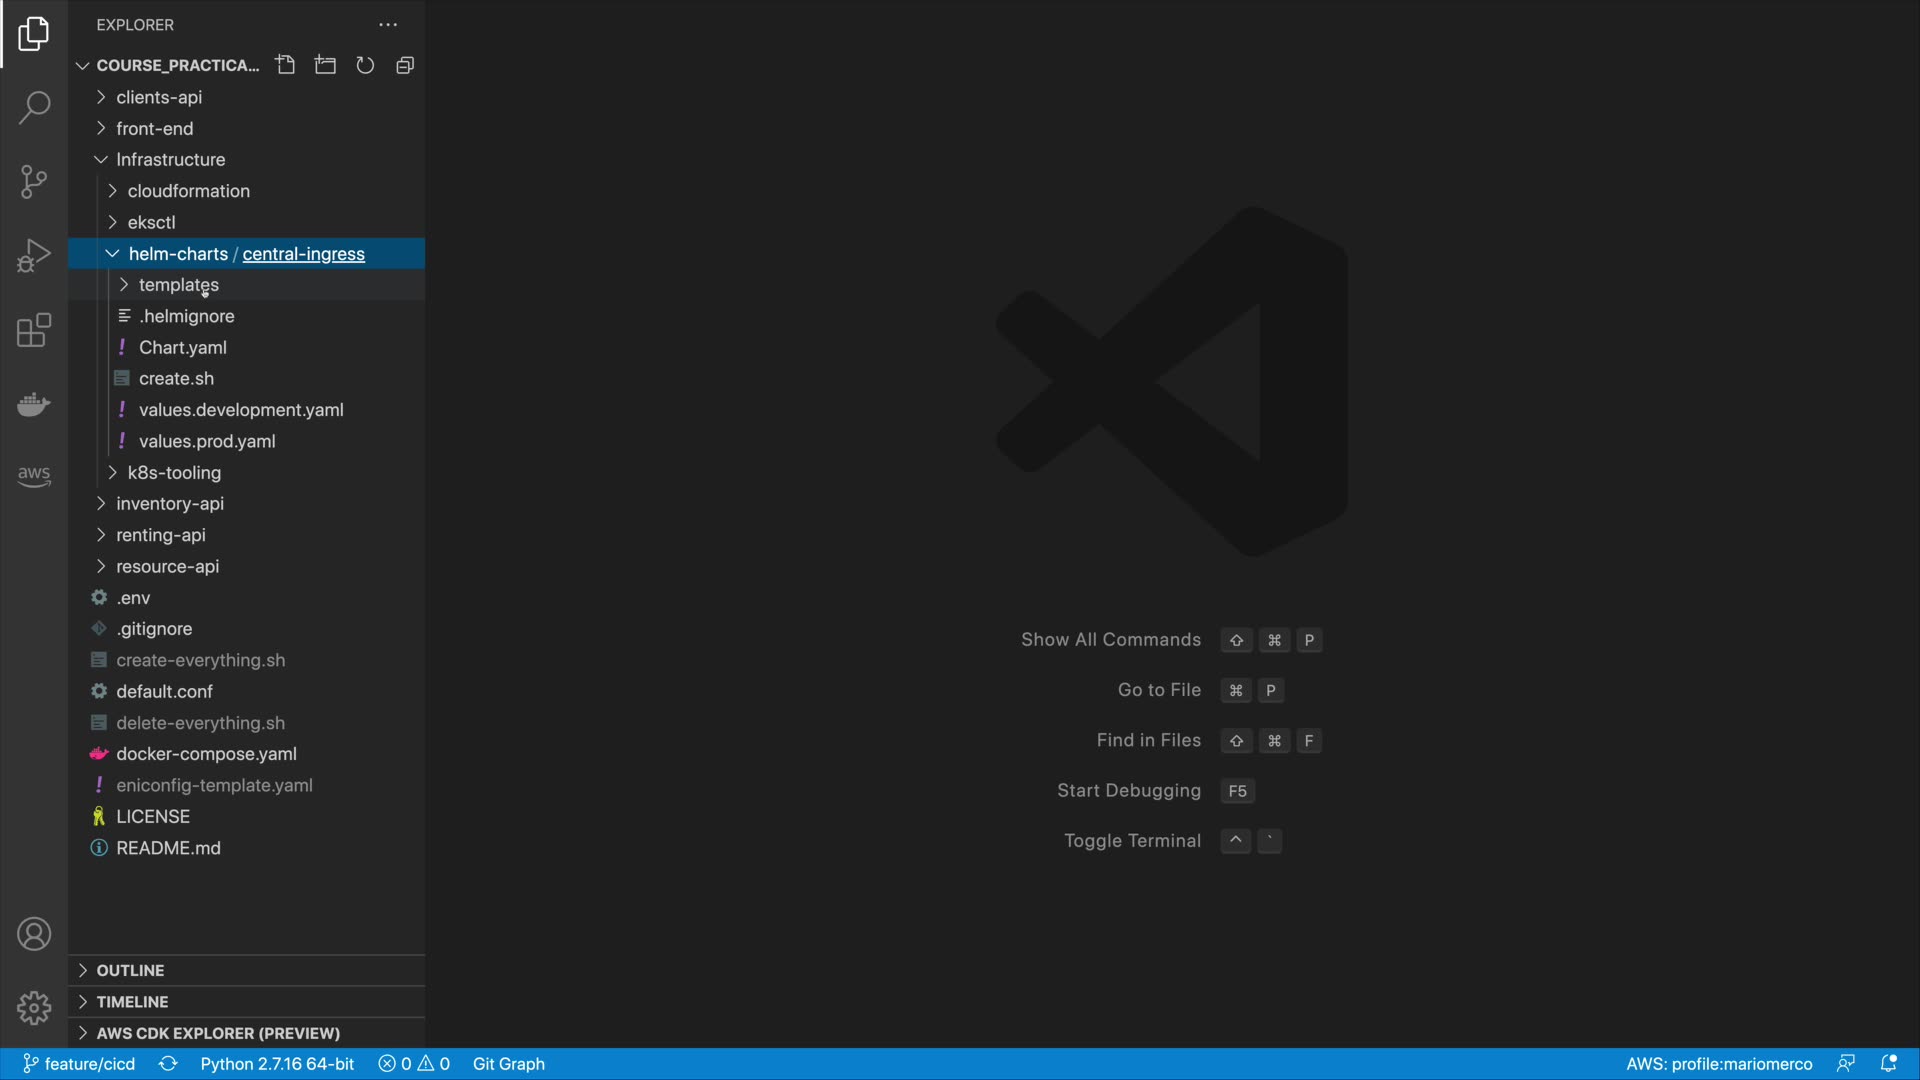
Task: Expand AWS CDK Explorer section
Action: point(217,1033)
